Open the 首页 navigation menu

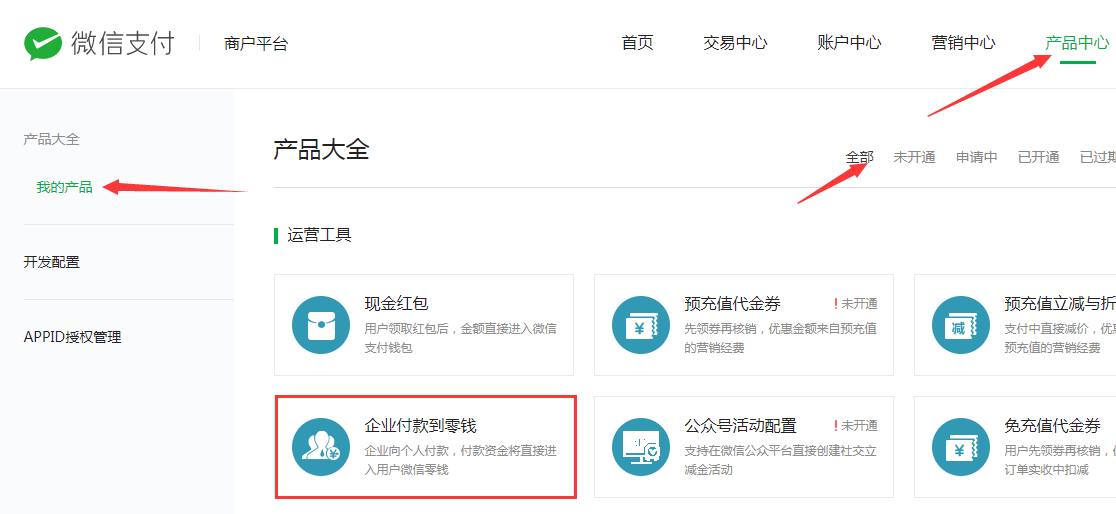click(637, 43)
